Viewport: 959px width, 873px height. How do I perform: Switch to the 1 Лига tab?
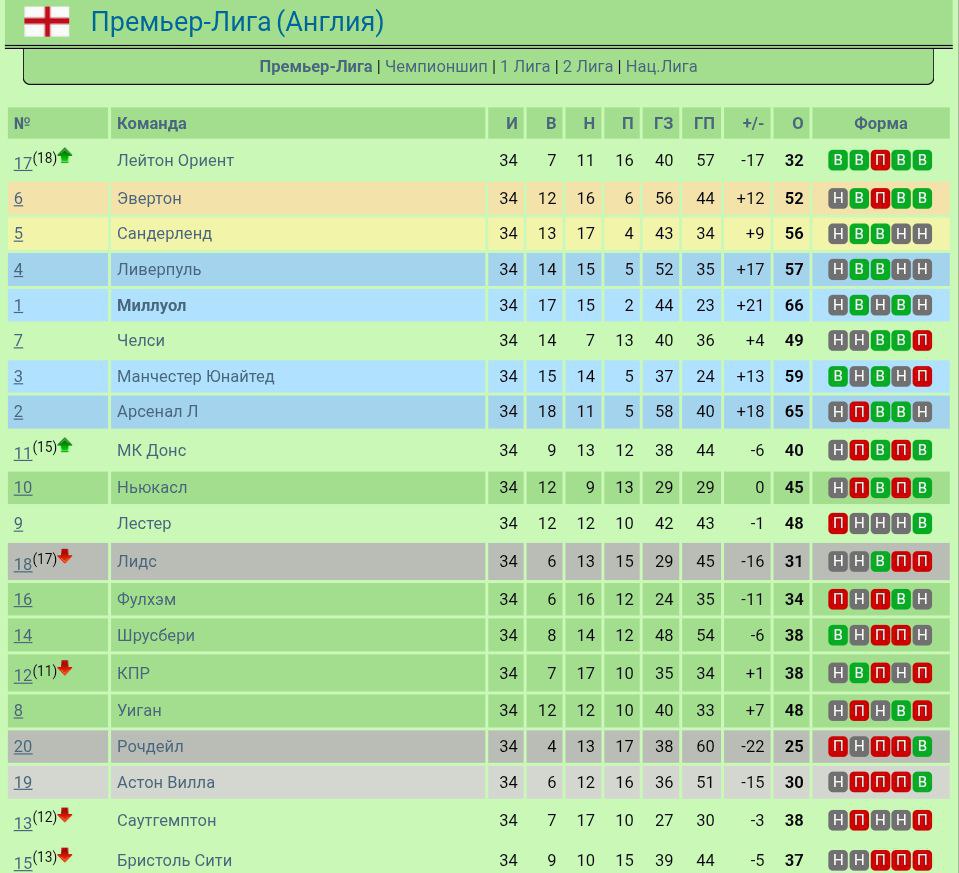coord(525,66)
